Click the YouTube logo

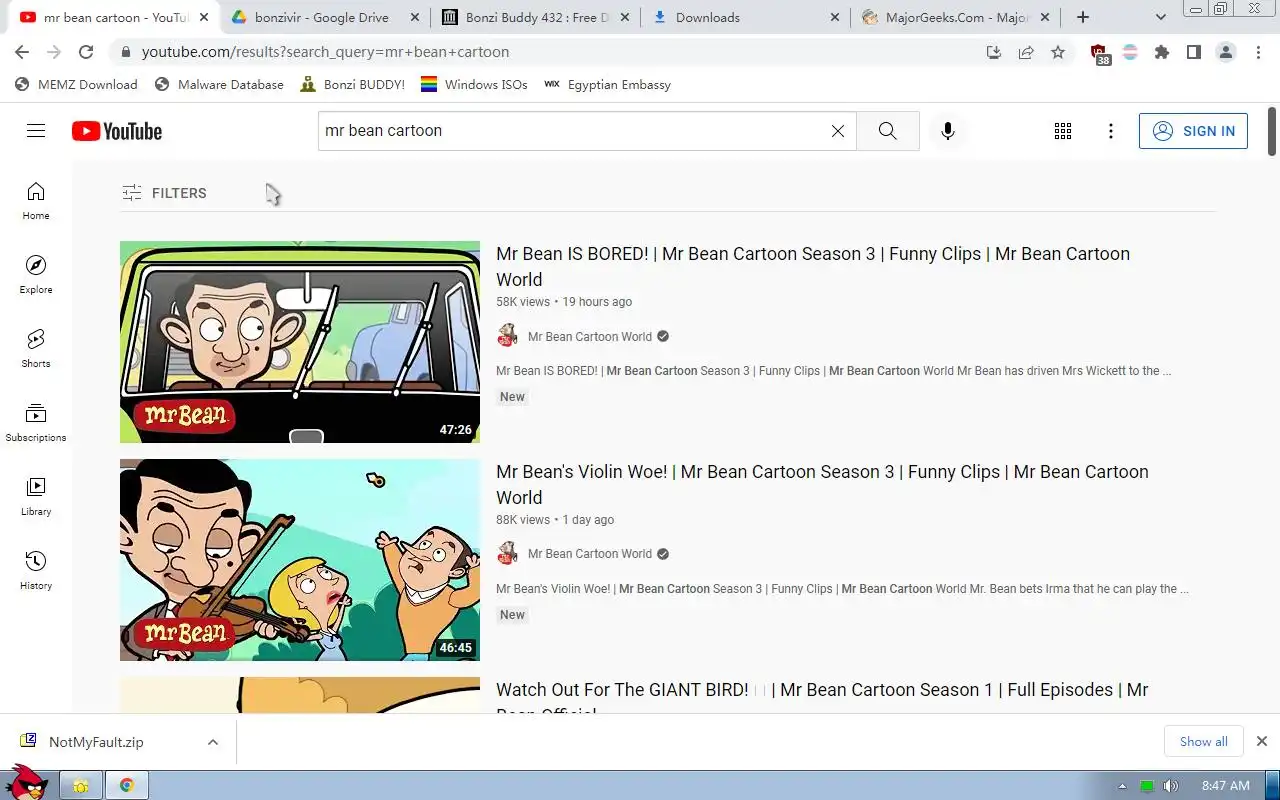click(117, 131)
